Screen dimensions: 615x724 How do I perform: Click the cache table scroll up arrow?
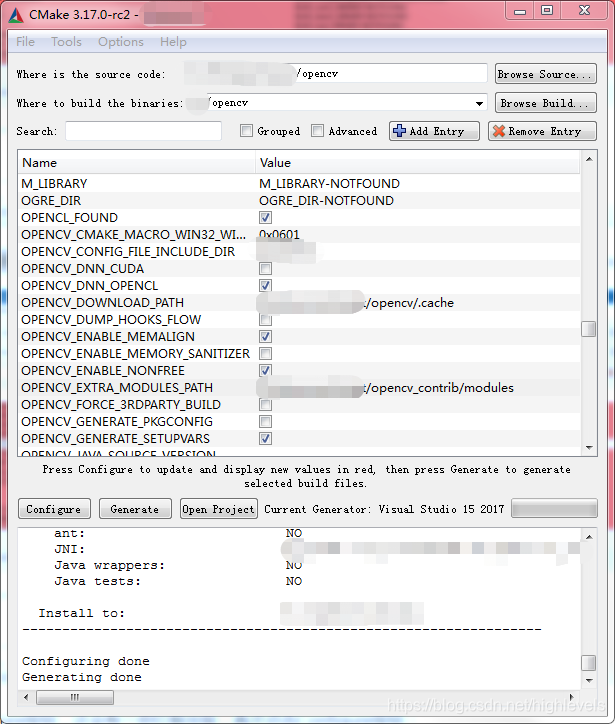(589, 159)
